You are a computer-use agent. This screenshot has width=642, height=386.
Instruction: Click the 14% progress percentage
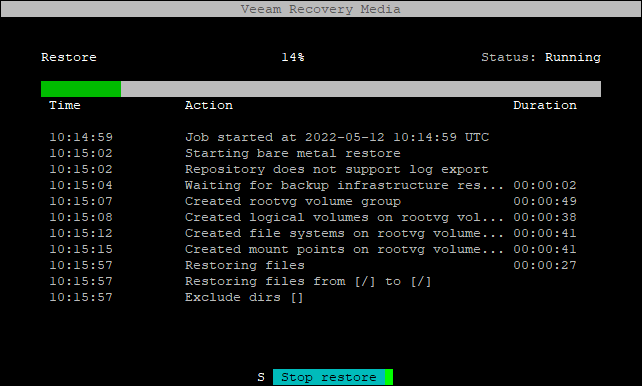tap(293, 57)
